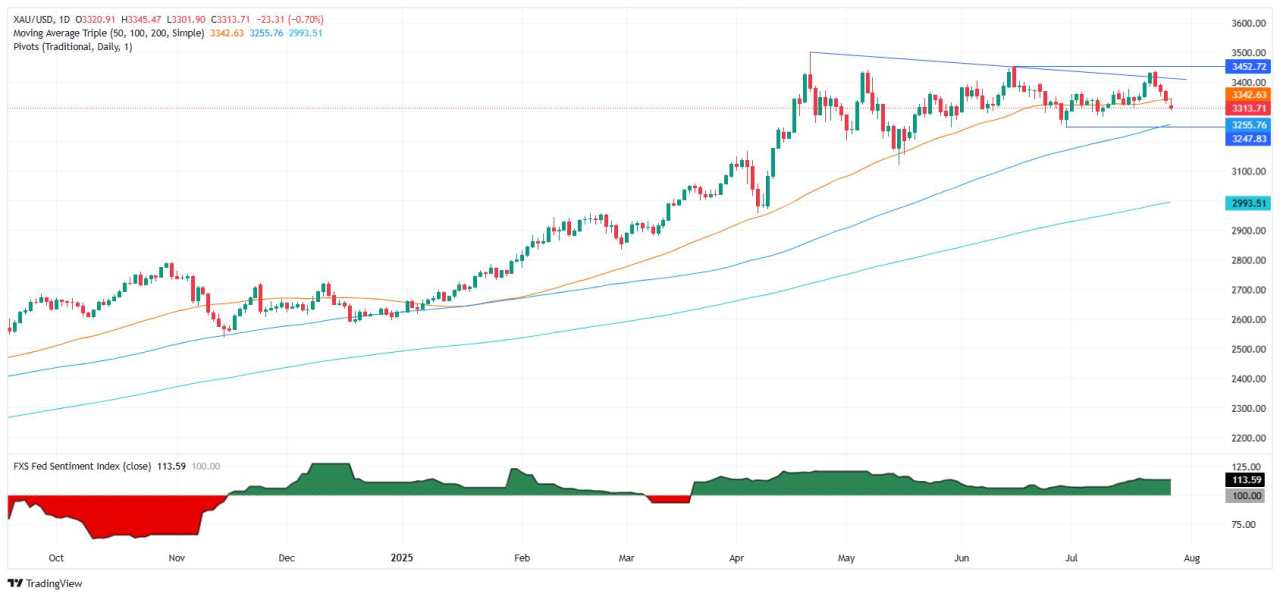The height and width of the screenshot is (597, 1280).
Task: Select the blue 3452.72 price label
Action: [x=1248, y=66]
